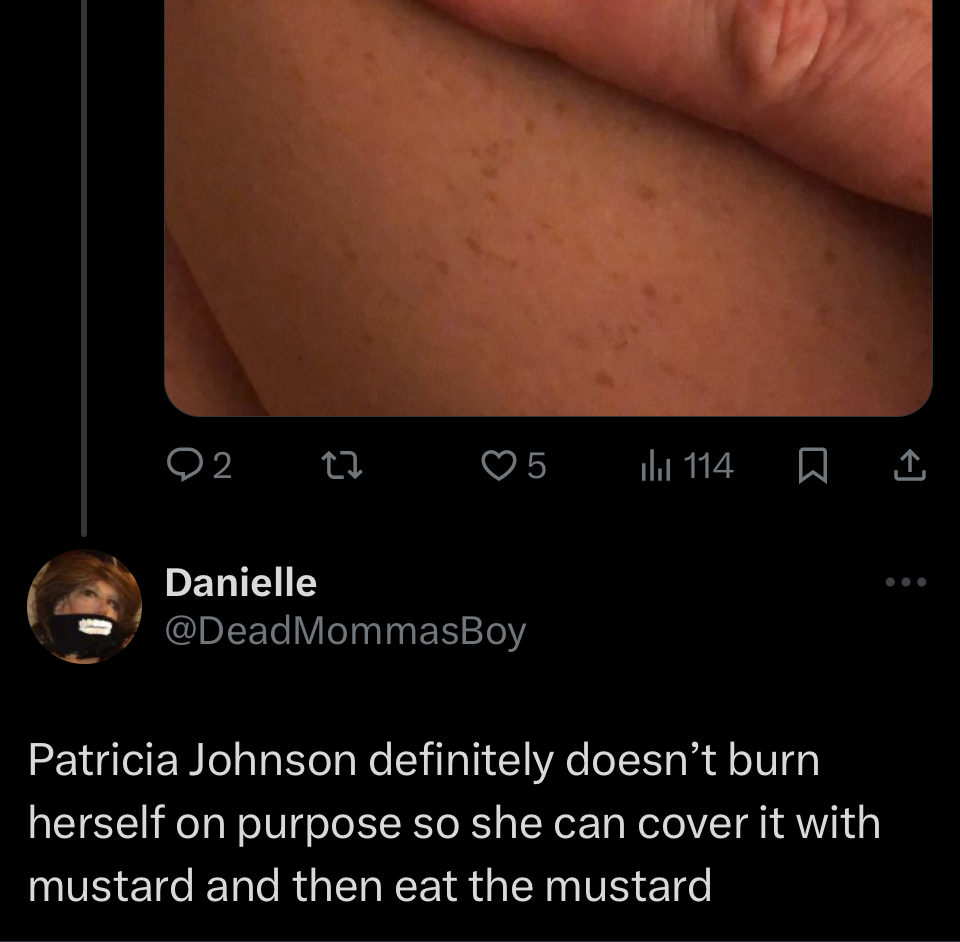The width and height of the screenshot is (960, 942).
Task: Bookmark the tweet with the bookmark icon
Action: tap(813, 466)
